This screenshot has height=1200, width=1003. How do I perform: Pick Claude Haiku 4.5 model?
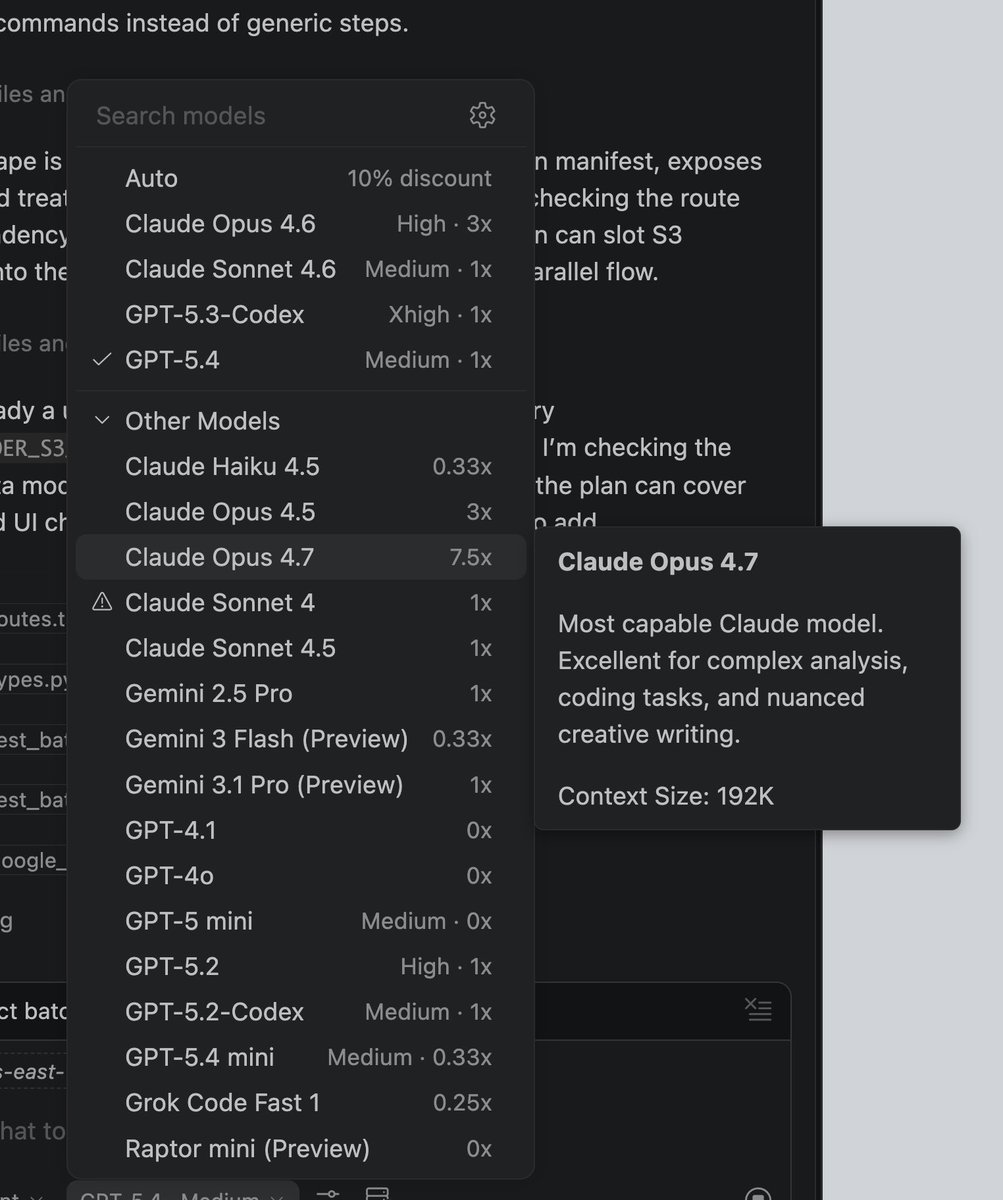[x=301, y=467]
